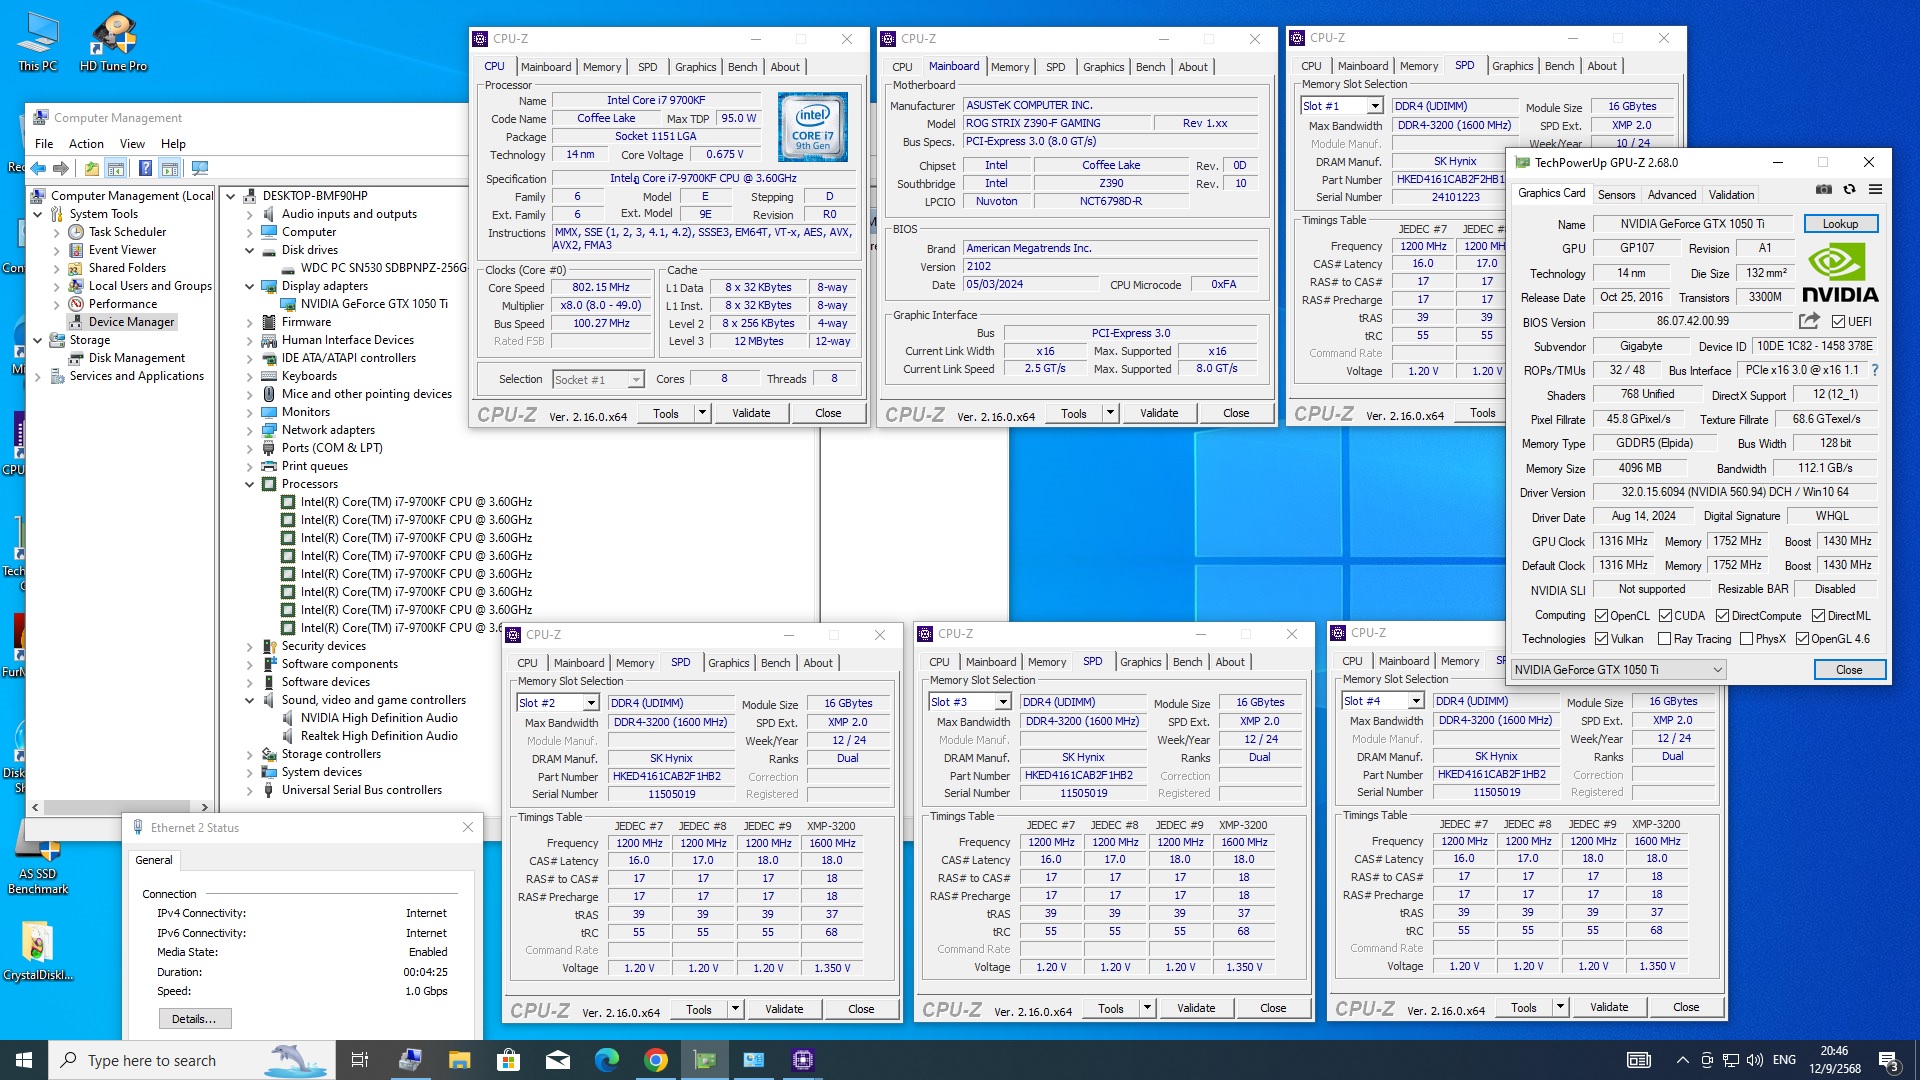Click the Help icon in Computer Management toolbar
This screenshot has height=1080, width=1920.
click(x=145, y=168)
